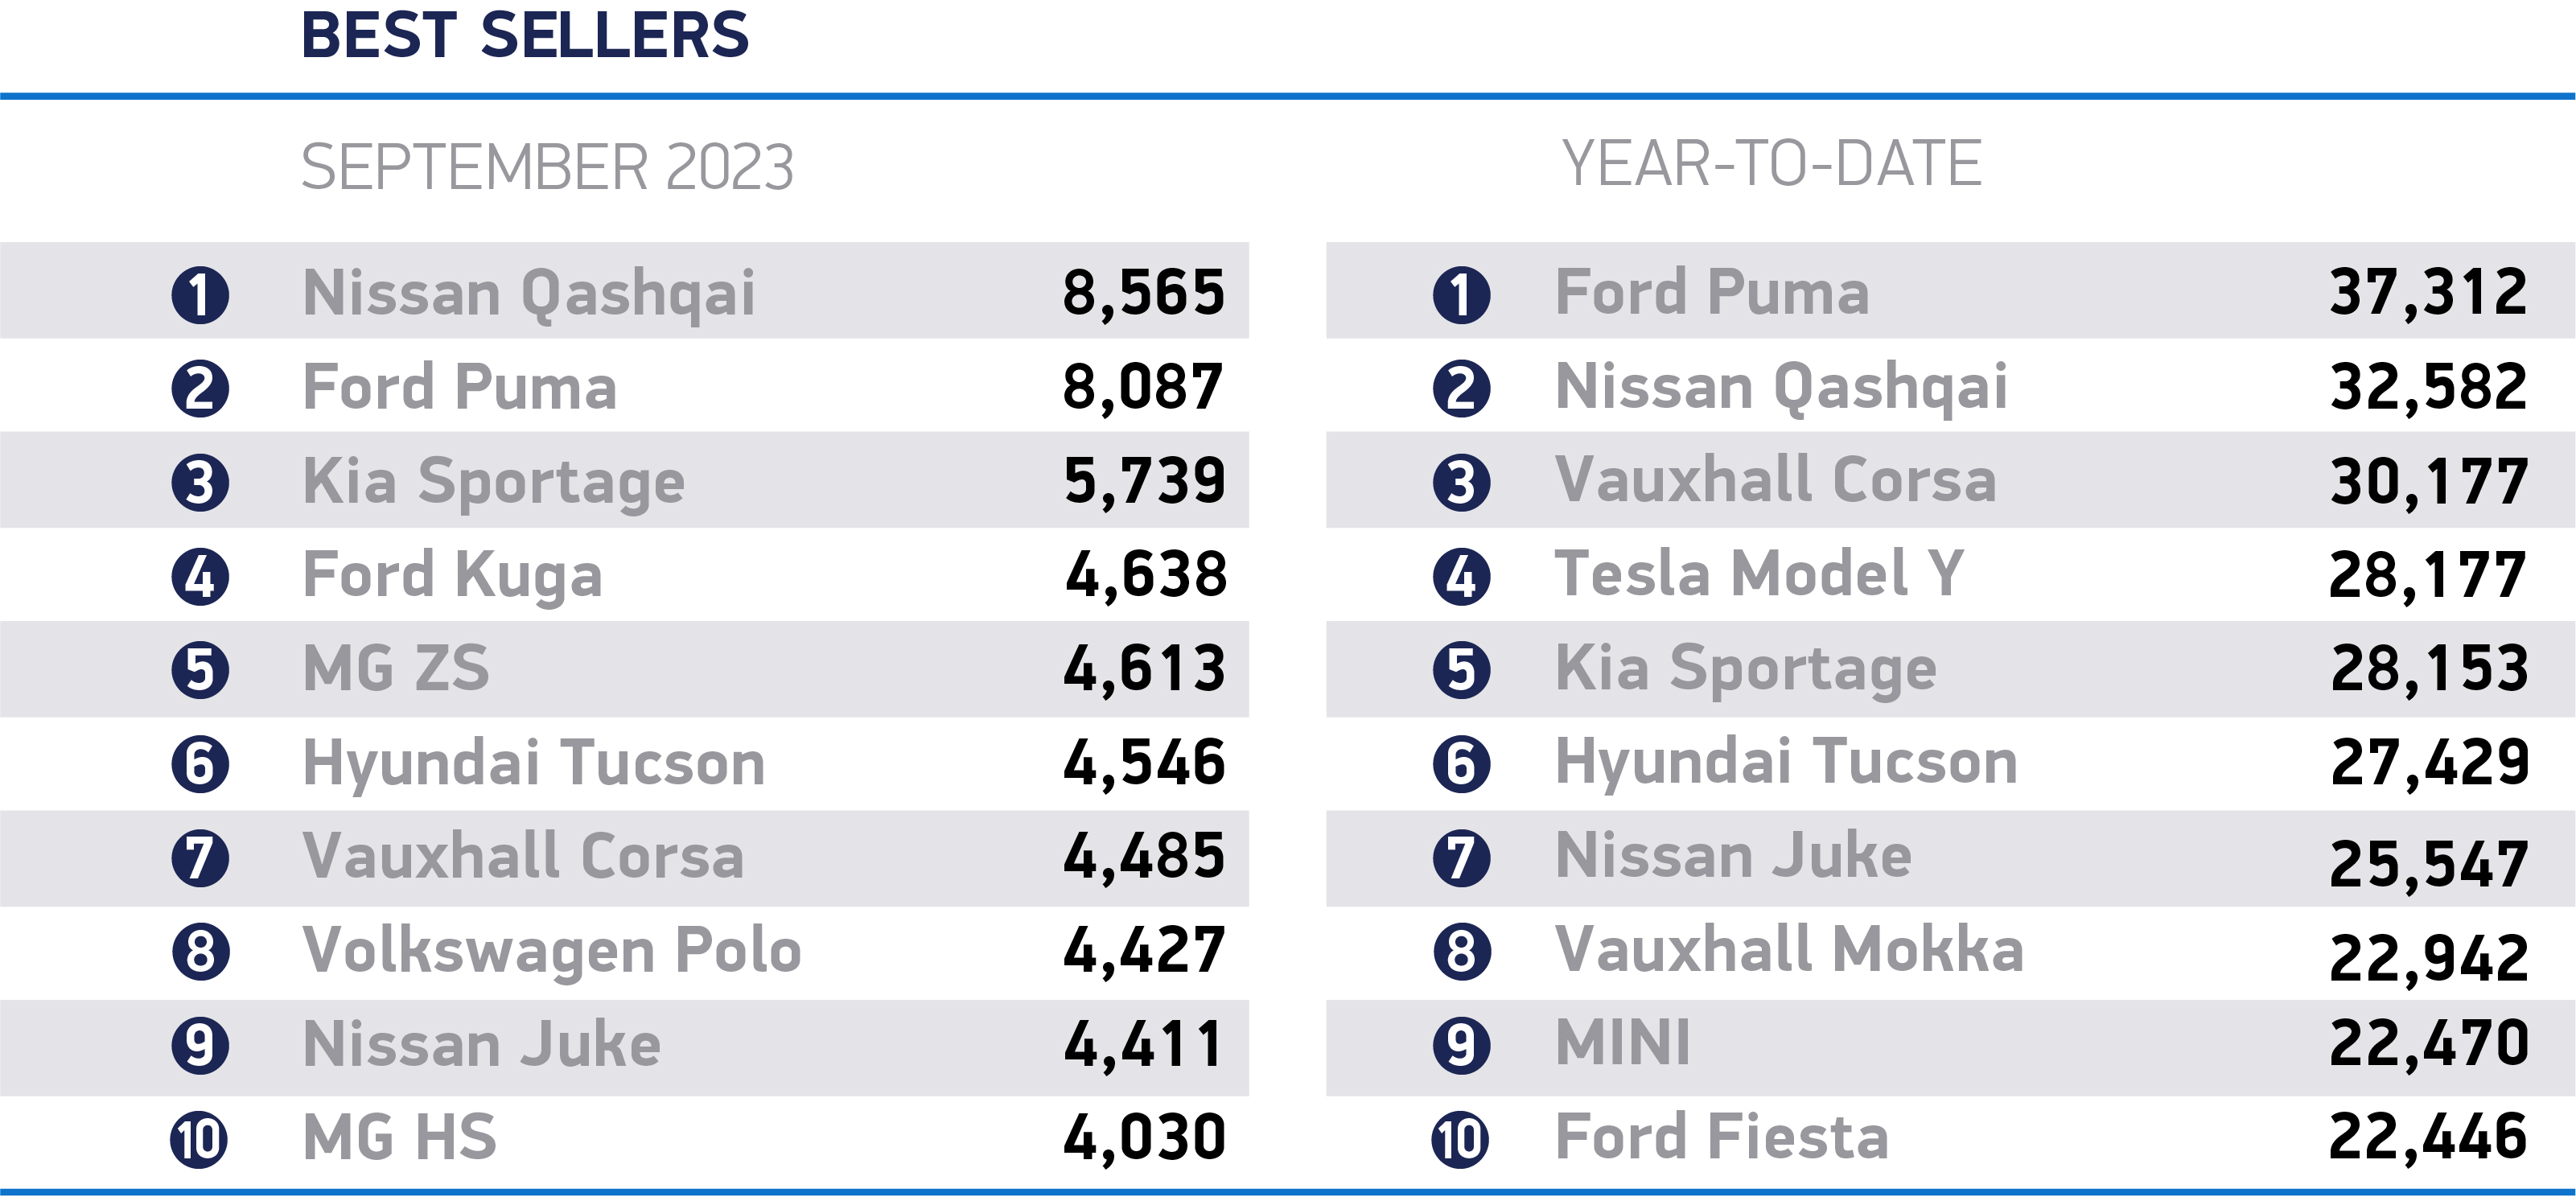Click the rank 1 badge beside year-to-date Ford Puma
The image size is (2576, 1201).
[1461, 295]
